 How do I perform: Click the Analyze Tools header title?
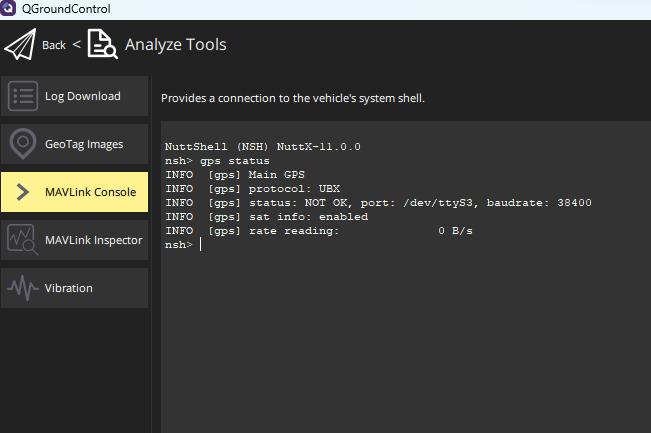coord(175,45)
